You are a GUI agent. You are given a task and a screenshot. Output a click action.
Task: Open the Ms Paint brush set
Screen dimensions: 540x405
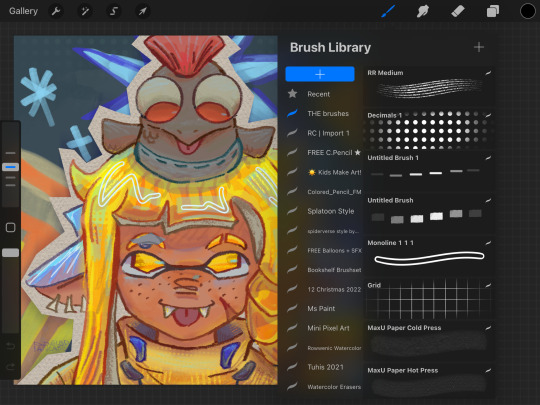(324, 309)
